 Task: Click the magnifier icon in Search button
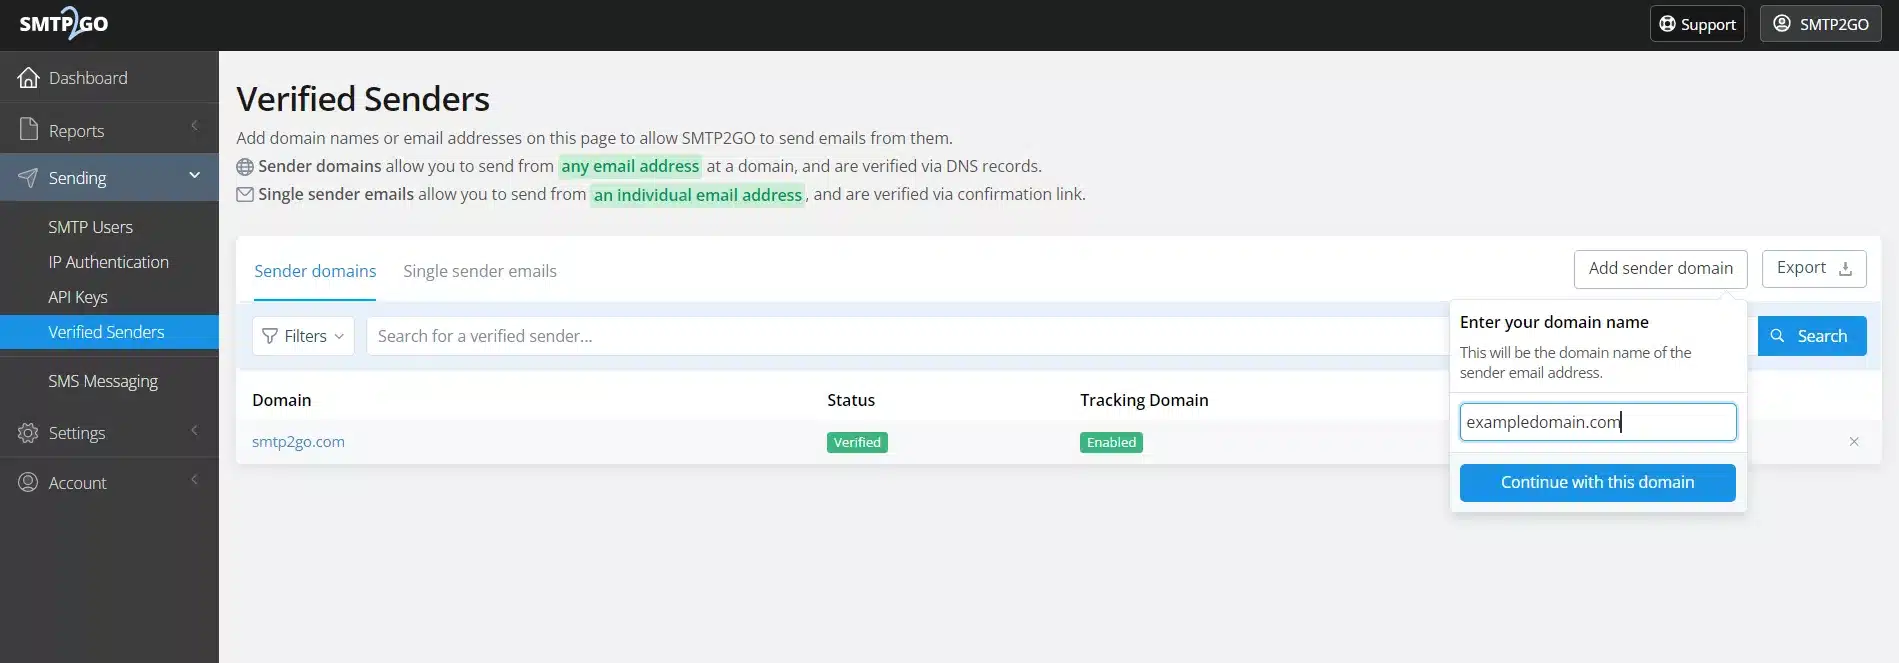pyautogui.click(x=1777, y=336)
